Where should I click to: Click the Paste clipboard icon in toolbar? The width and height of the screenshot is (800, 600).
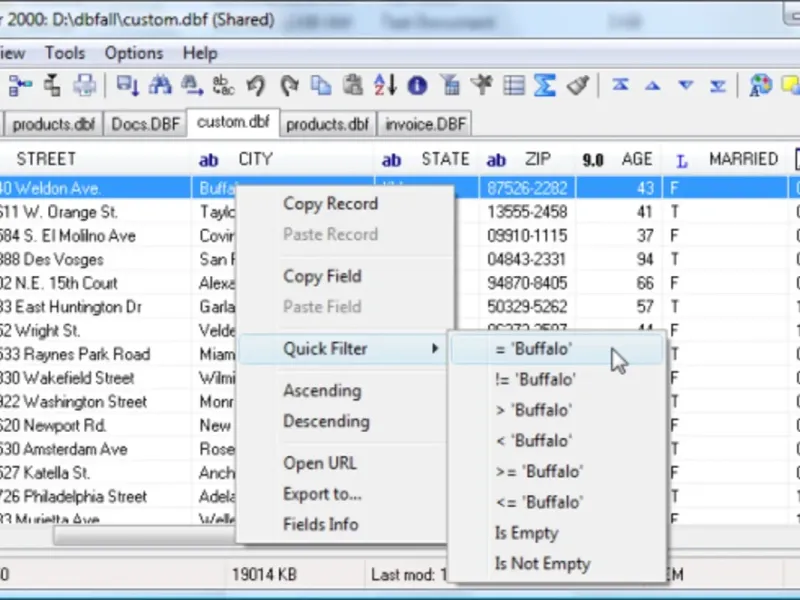(353, 85)
